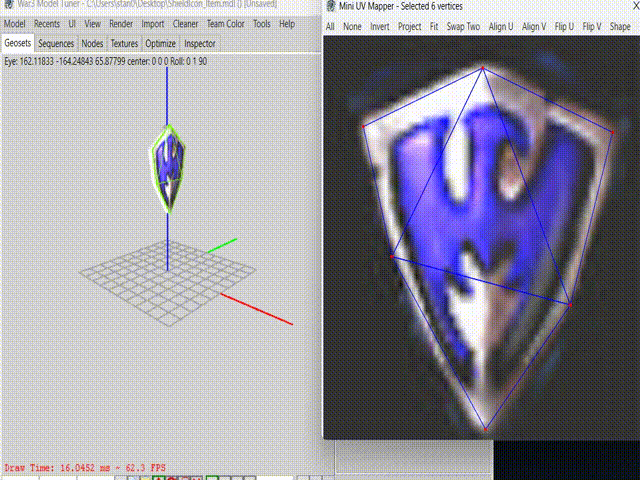640x480 pixels.
Task: Click the War3 Model Tuner window icon
Action: (x=9, y=4)
